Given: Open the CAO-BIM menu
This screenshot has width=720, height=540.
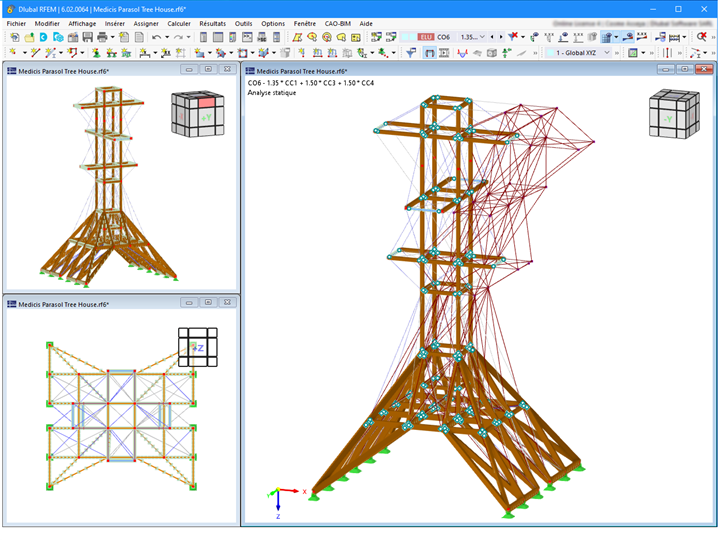Looking at the screenshot, I should tap(338, 23).
